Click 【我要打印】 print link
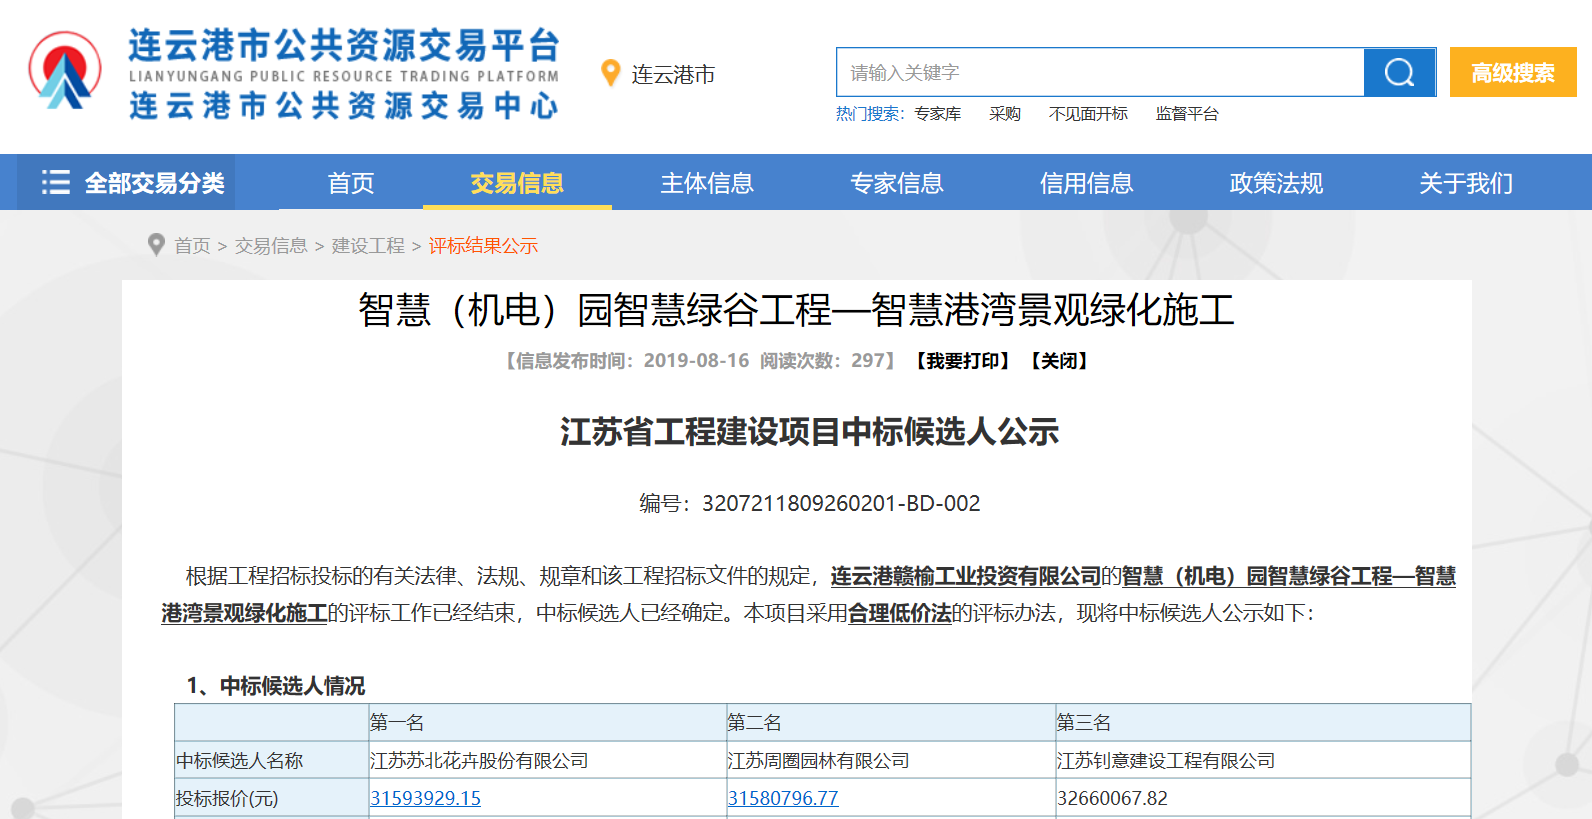This screenshot has height=819, width=1592. [x=963, y=361]
